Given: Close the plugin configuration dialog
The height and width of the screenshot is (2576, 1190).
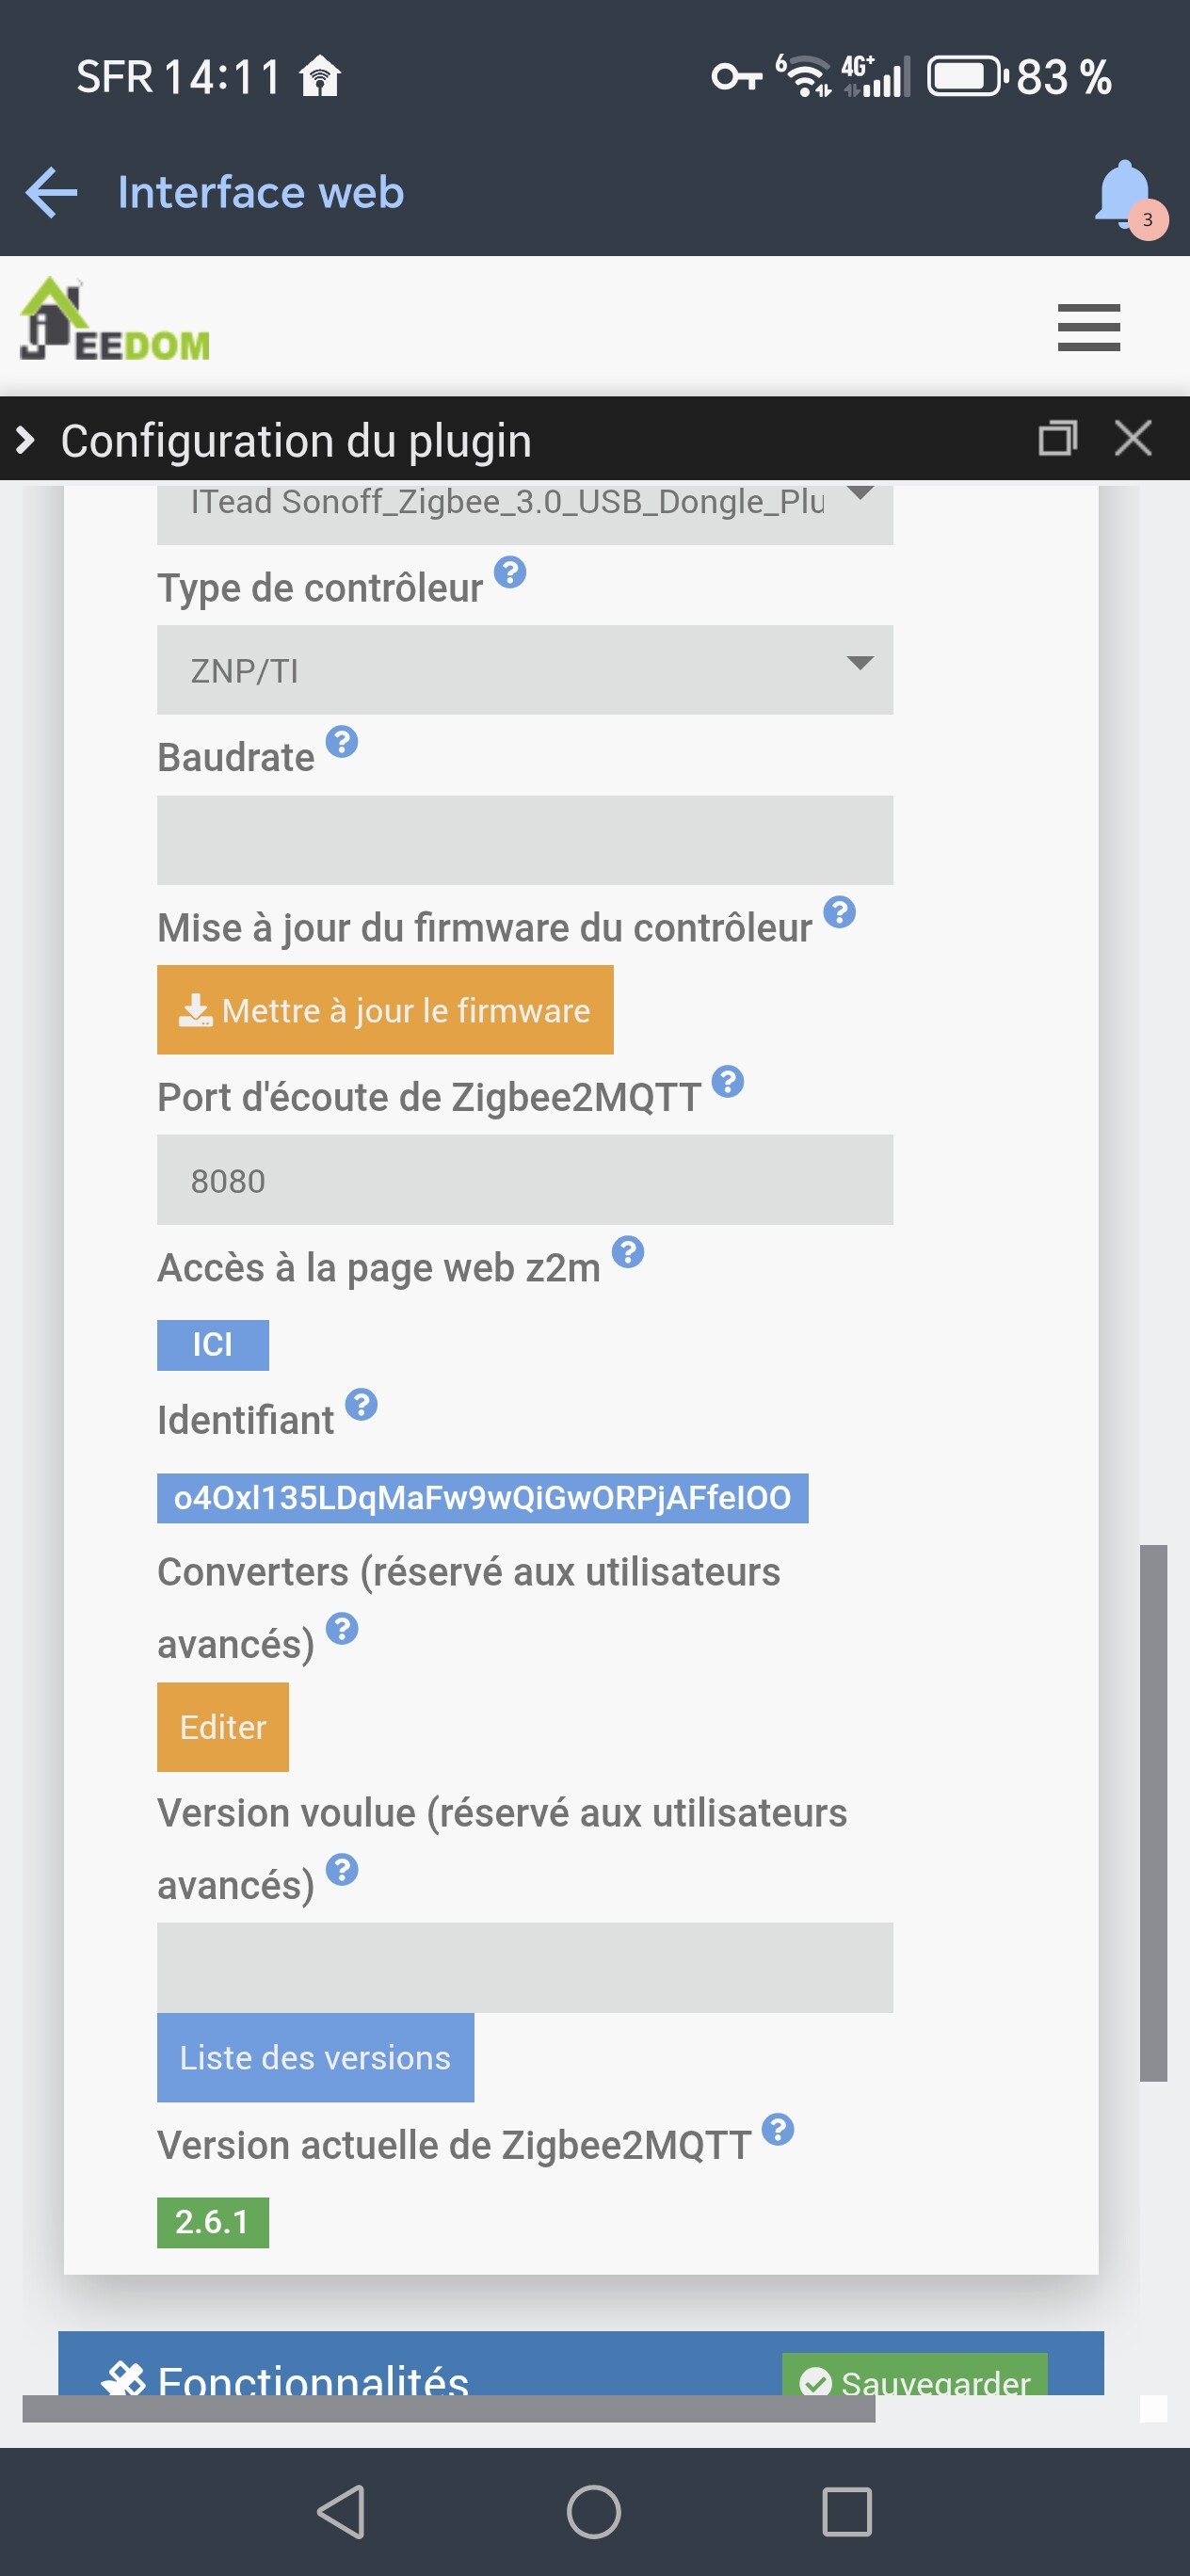Looking at the screenshot, I should 1132,438.
